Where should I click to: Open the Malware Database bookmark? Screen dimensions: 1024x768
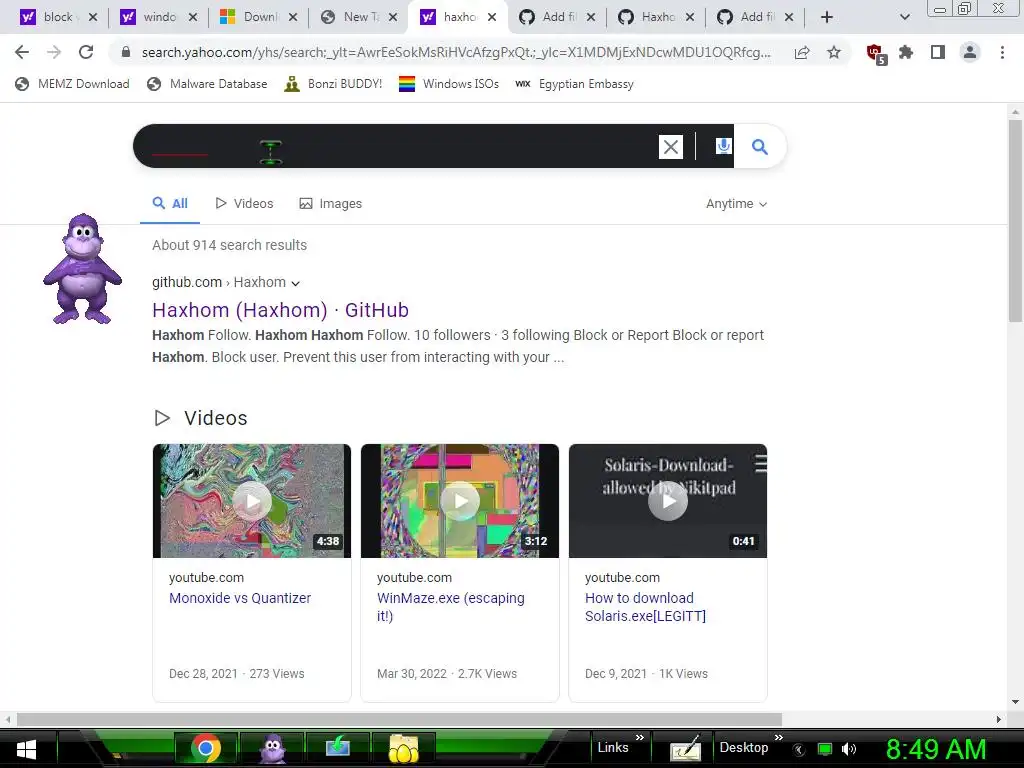207,84
